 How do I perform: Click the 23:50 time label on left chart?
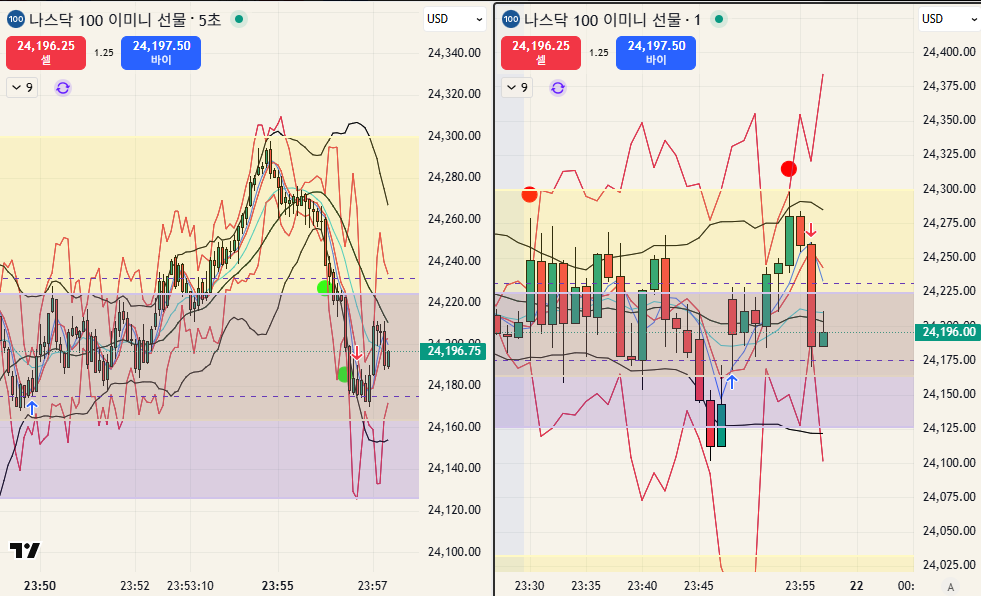(40, 586)
